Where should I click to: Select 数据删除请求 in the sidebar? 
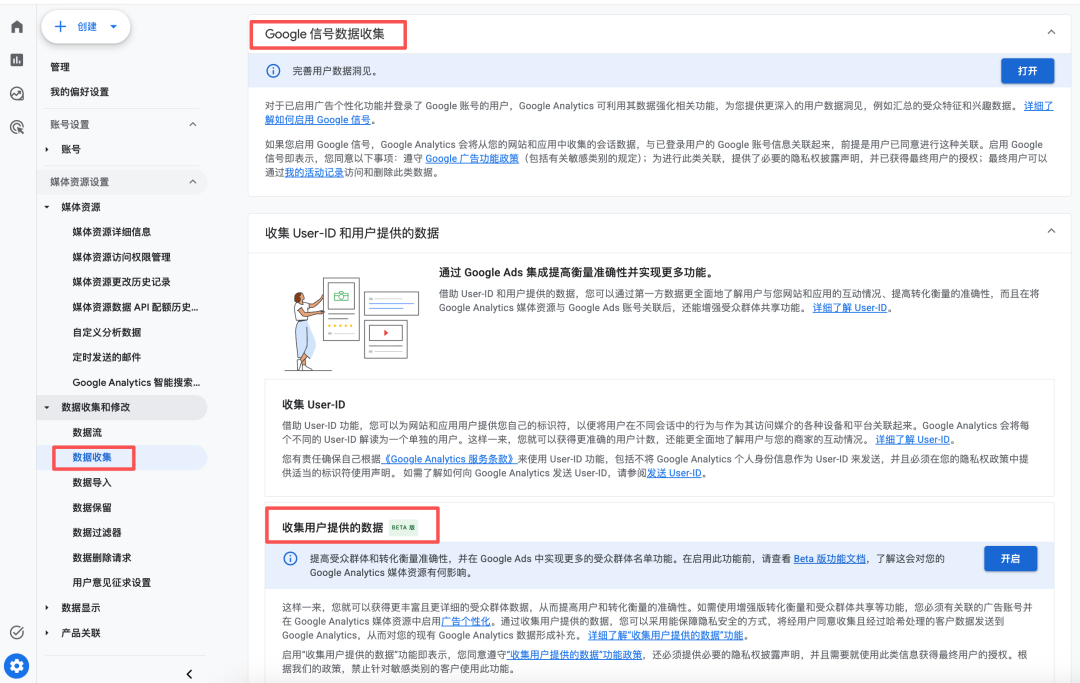click(101, 558)
